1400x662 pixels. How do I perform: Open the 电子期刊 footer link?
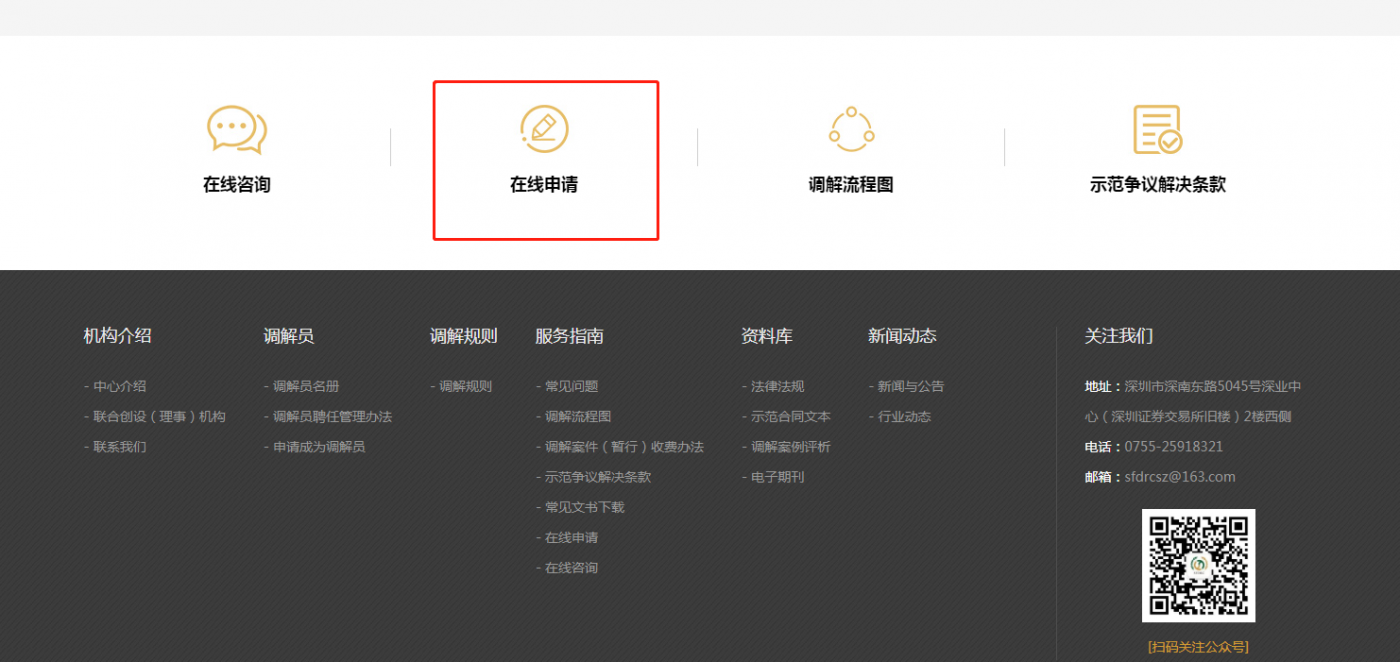(773, 477)
